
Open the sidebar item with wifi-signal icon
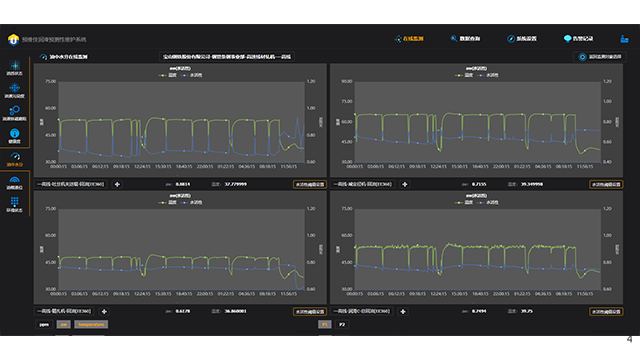tap(15, 182)
